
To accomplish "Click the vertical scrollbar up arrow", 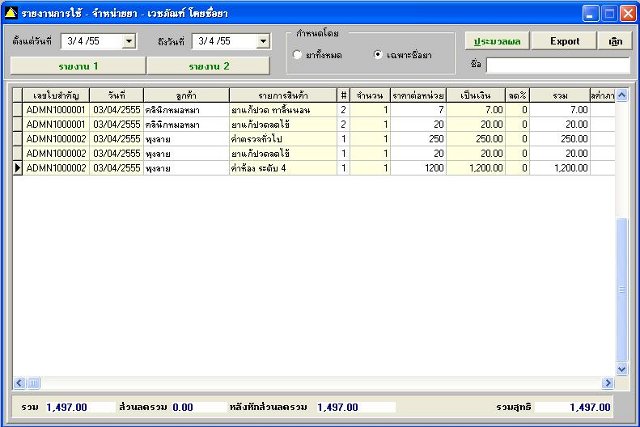I will click(622, 96).
